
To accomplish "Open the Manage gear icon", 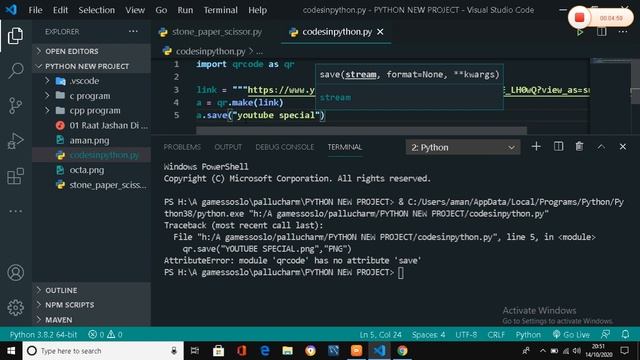I will point(16,307).
